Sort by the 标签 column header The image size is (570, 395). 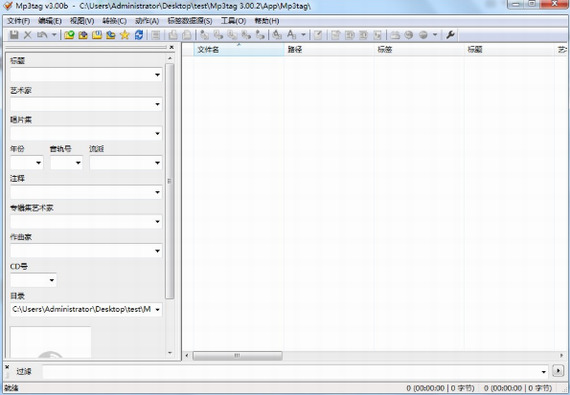click(419, 49)
